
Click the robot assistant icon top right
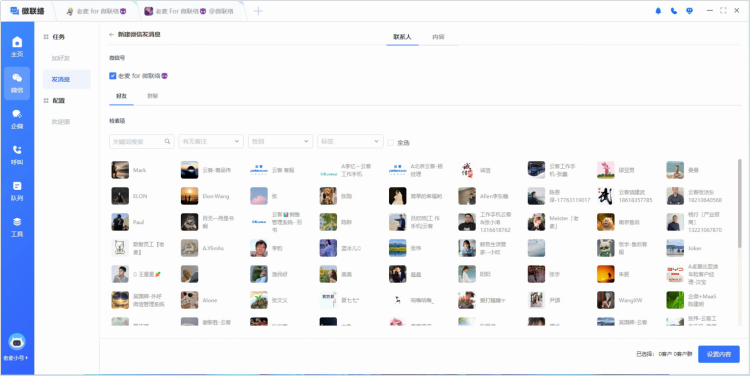coord(689,11)
